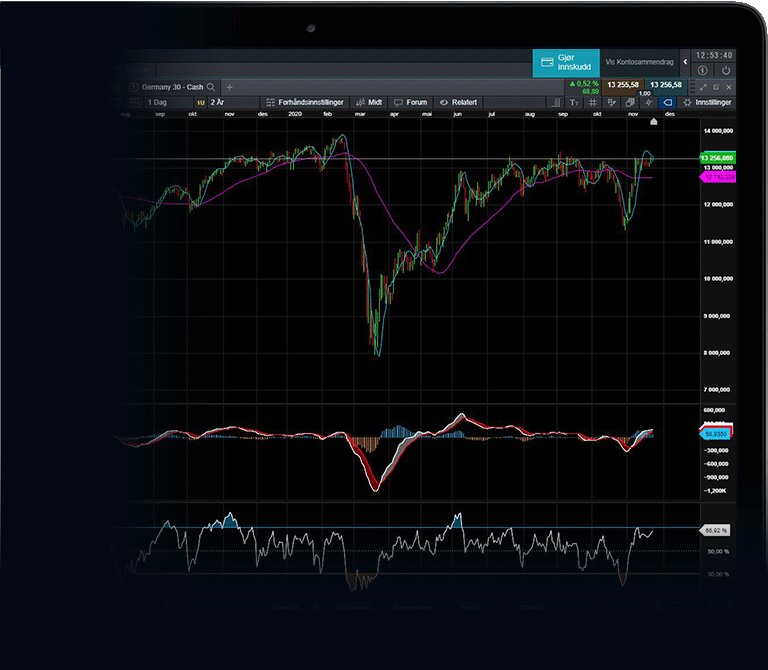Click the 1,00 spread value badge
The image size is (768, 670).
click(645, 93)
